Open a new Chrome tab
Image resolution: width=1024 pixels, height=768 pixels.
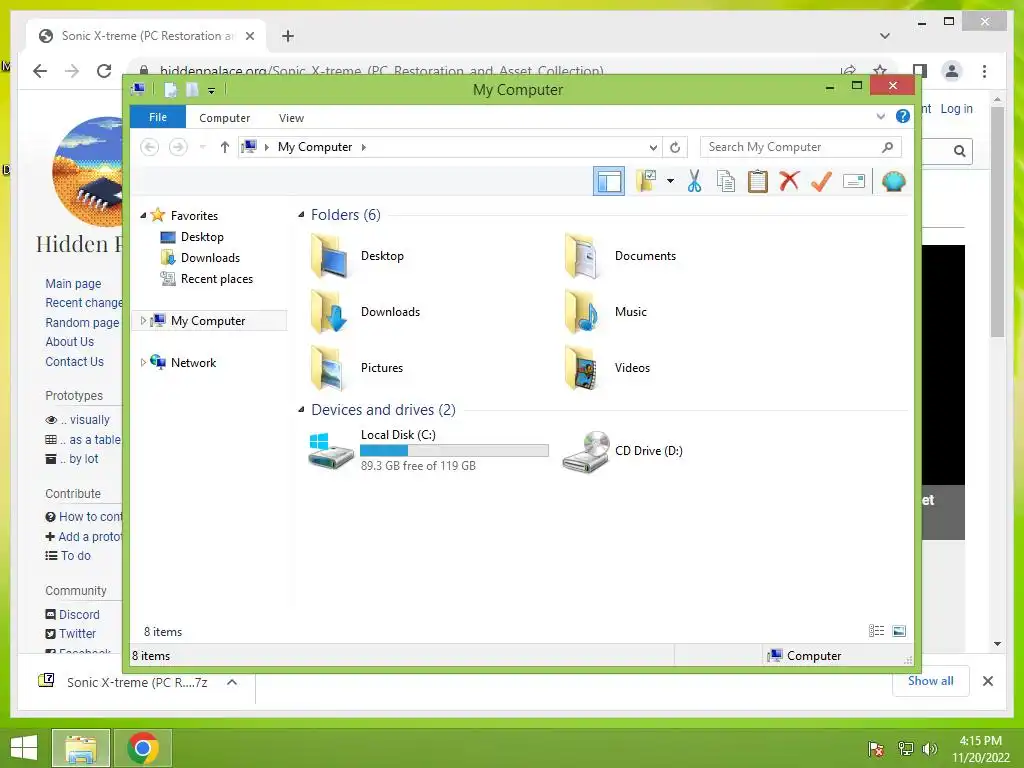(x=288, y=36)
